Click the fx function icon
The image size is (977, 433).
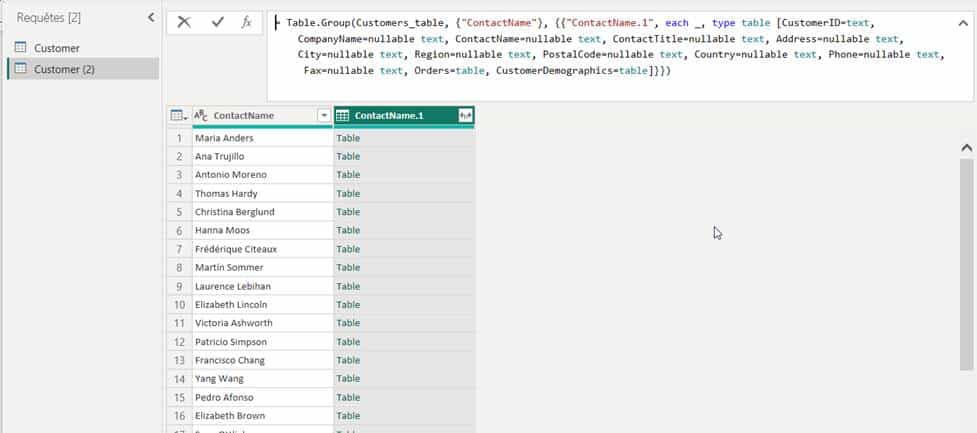(246, 22)
